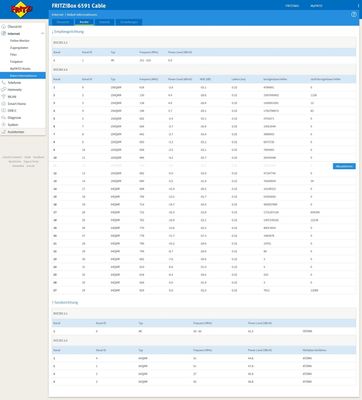The image size is (362, 400).
Task: Open the Diagnose section in the sidebar
Action: coord(14,118)
